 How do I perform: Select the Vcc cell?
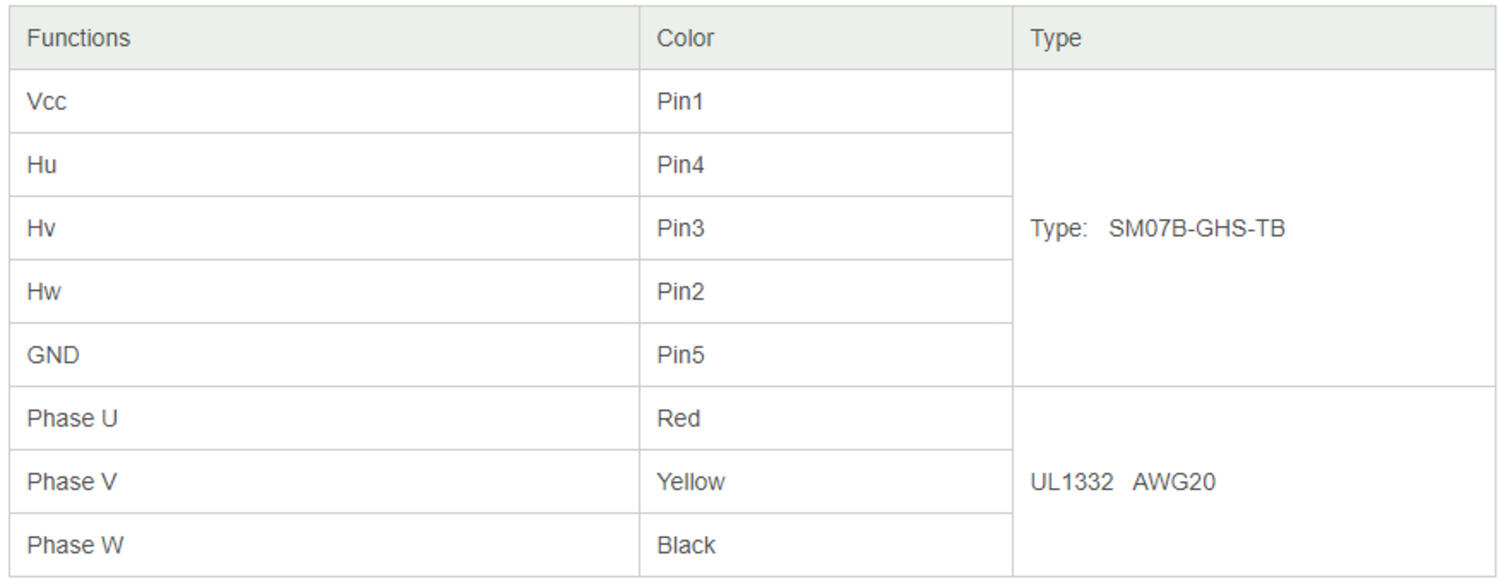[x=47, y=102]
